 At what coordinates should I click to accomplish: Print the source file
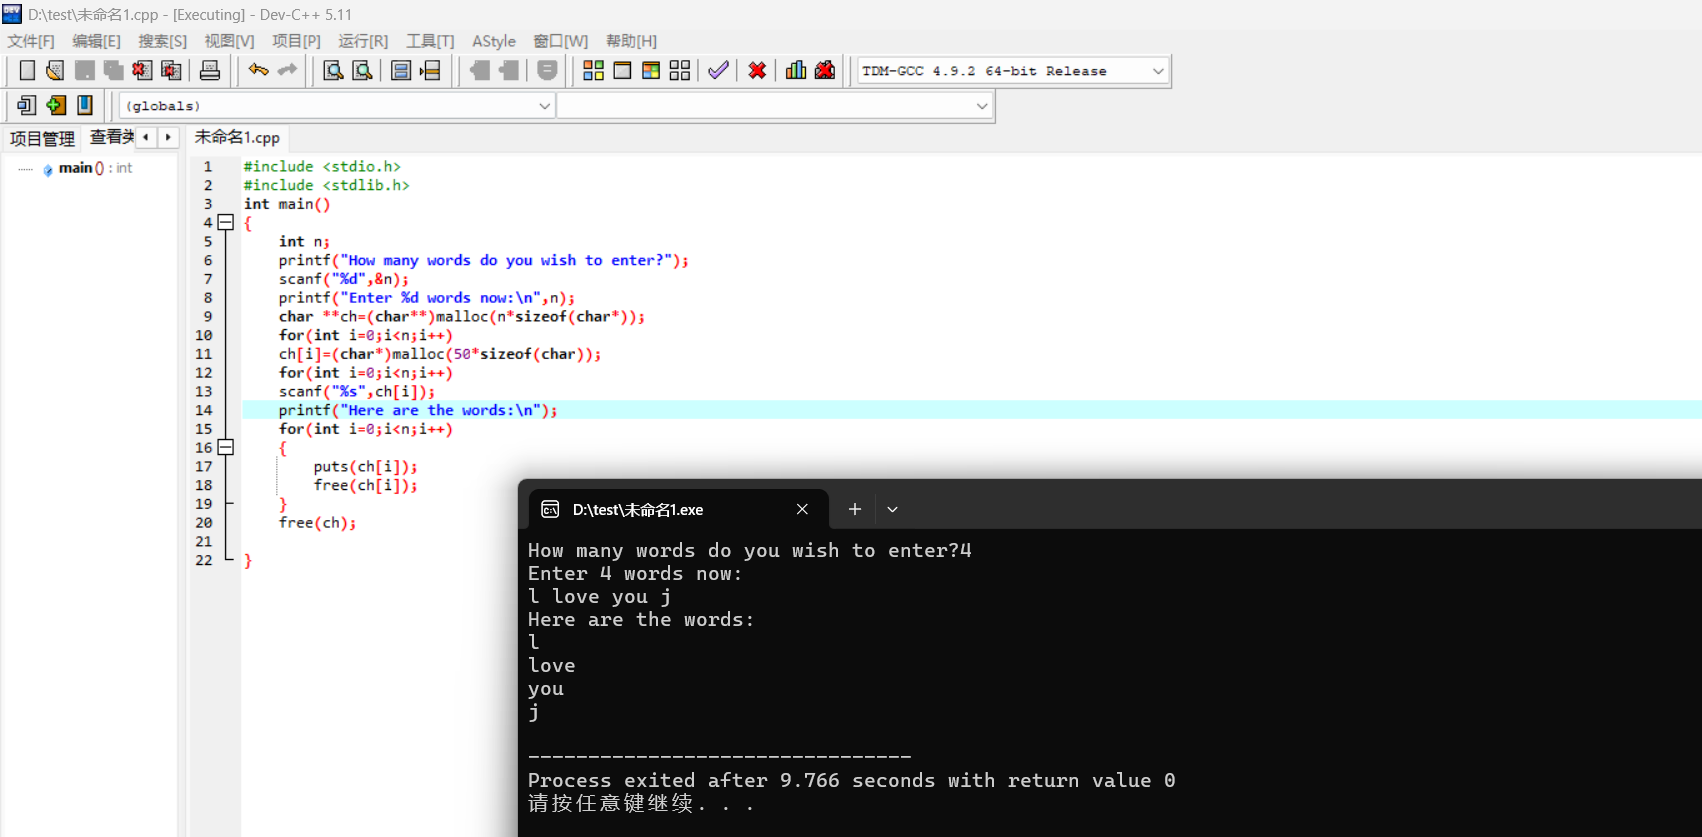tap(210, 70)
